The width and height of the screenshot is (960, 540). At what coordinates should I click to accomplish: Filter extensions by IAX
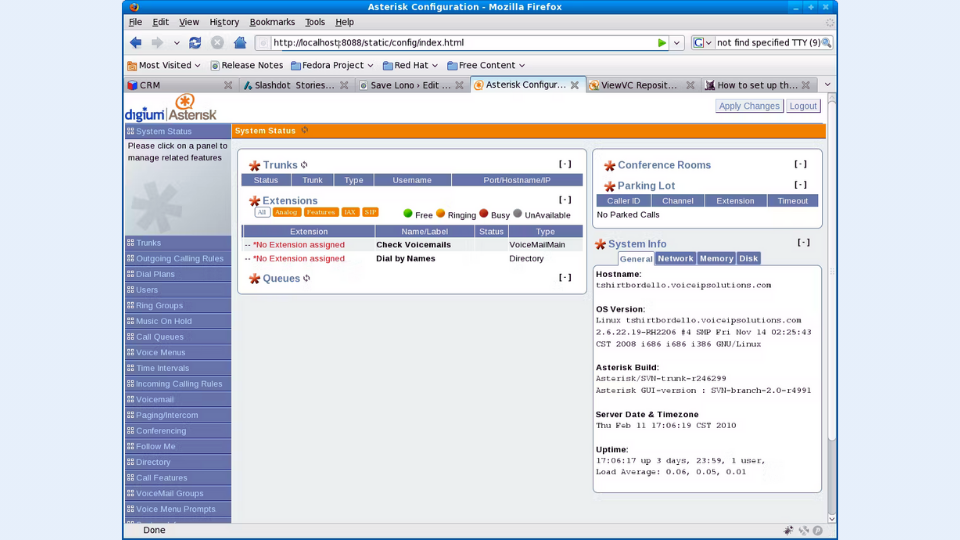click(350, 212)
